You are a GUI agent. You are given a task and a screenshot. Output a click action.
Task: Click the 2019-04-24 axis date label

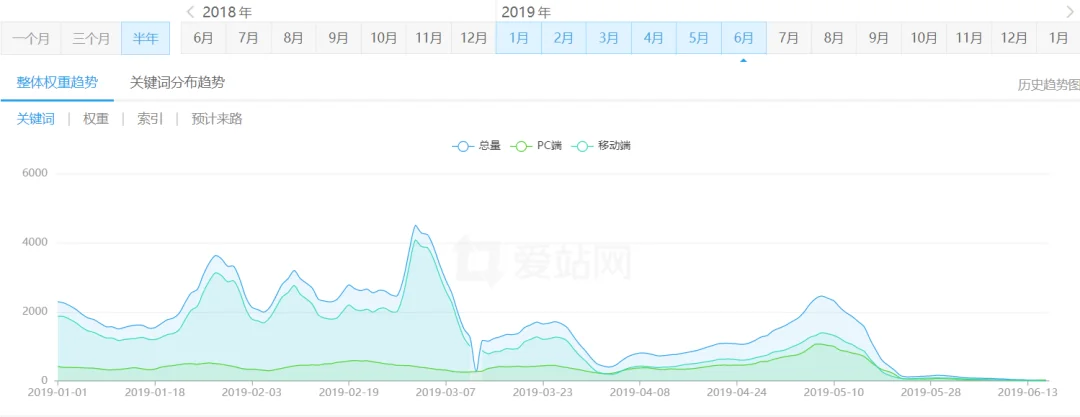point(738,393)
